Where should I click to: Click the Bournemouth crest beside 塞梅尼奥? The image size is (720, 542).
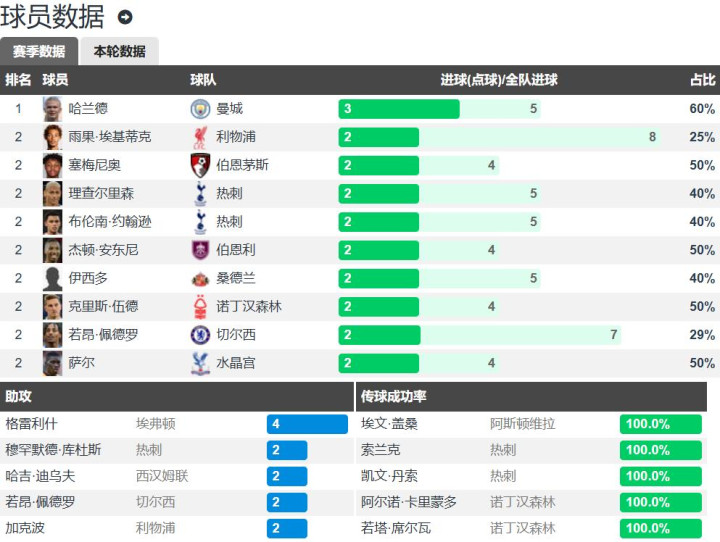coord(199,165)
